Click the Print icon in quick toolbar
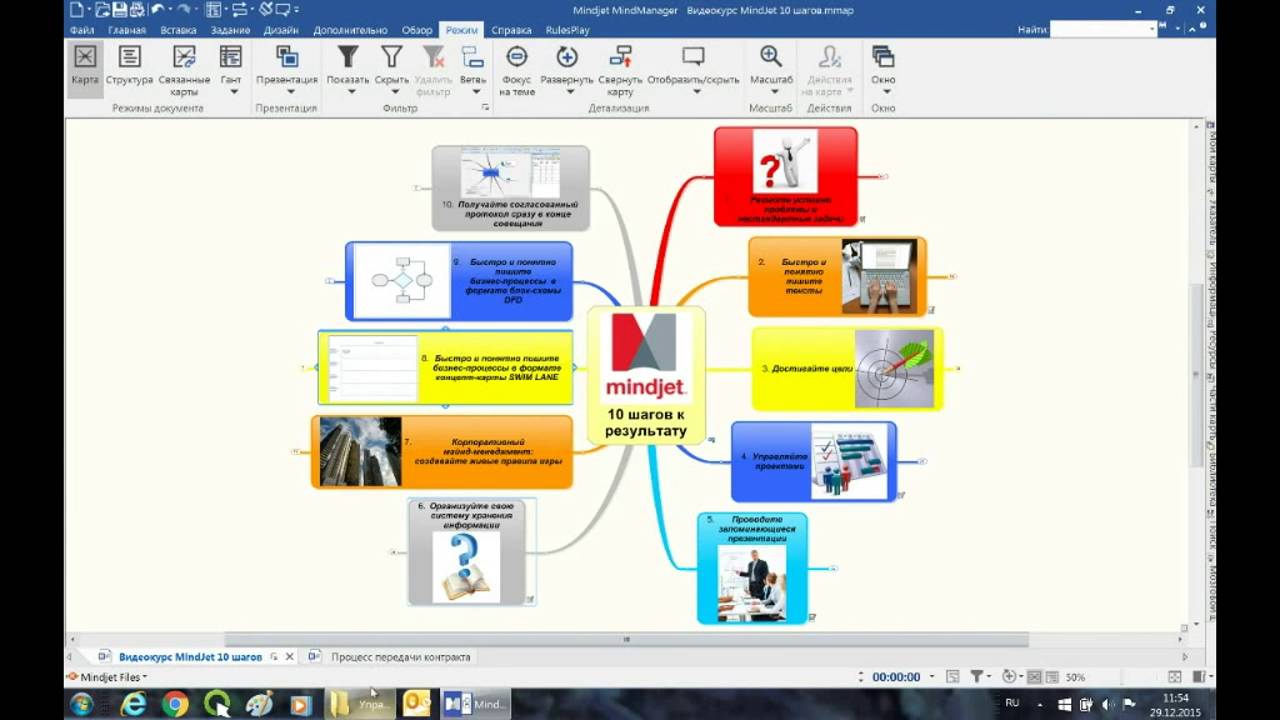Screen dimensions: 1280x720 point(137,10)
